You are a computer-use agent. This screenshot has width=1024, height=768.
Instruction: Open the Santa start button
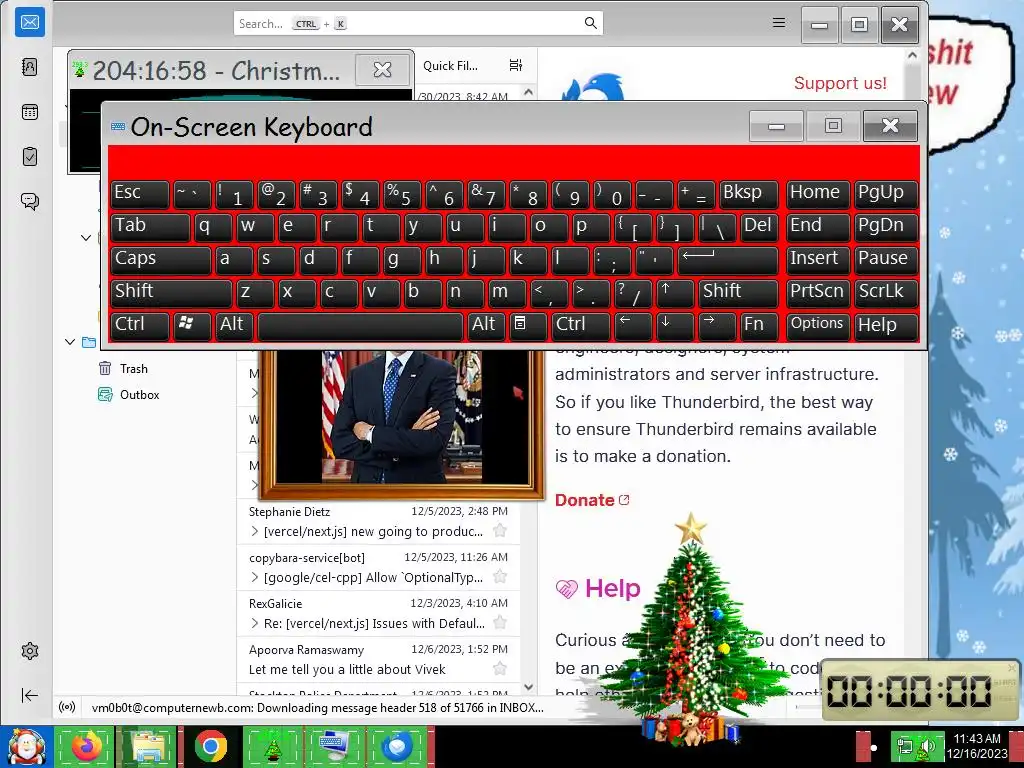point(25,746)
